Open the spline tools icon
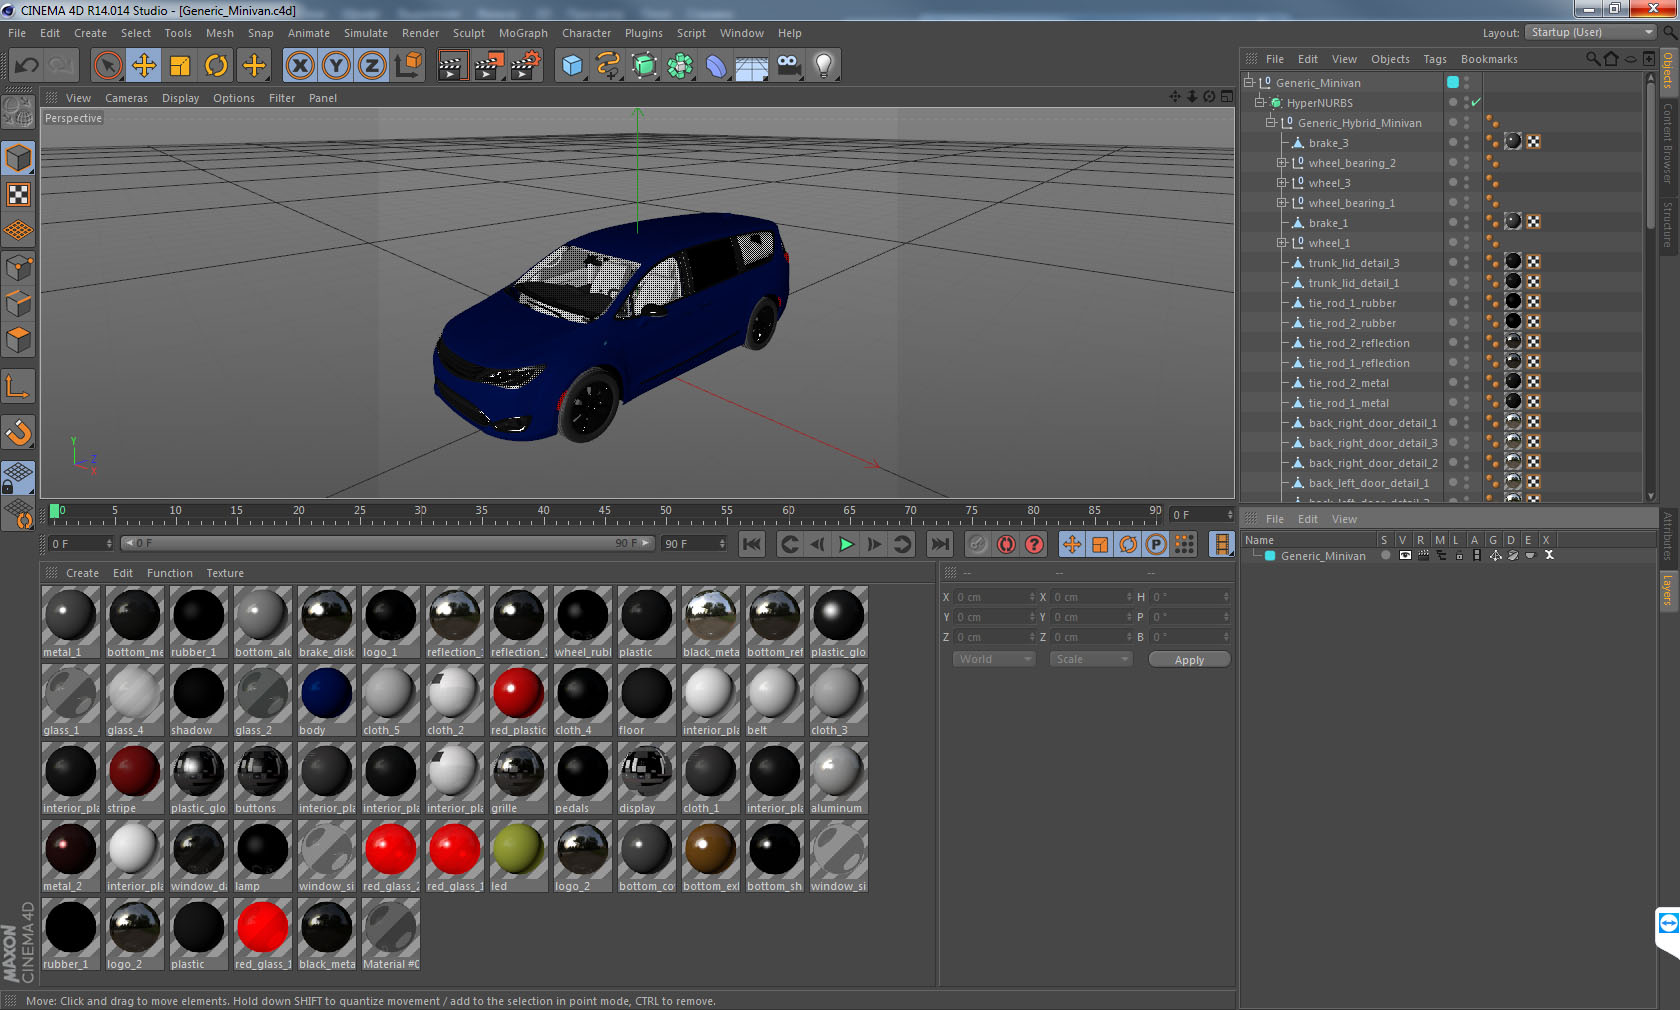The height and width of the screenshot is (1010, 1680). [608, 66]
